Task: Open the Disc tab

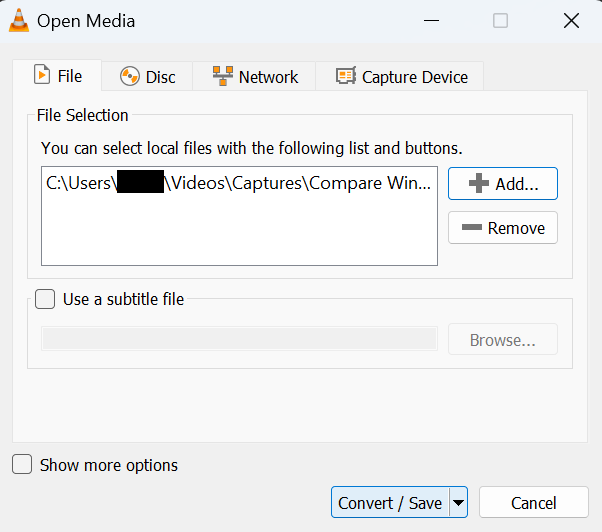Action: (147, 77)
